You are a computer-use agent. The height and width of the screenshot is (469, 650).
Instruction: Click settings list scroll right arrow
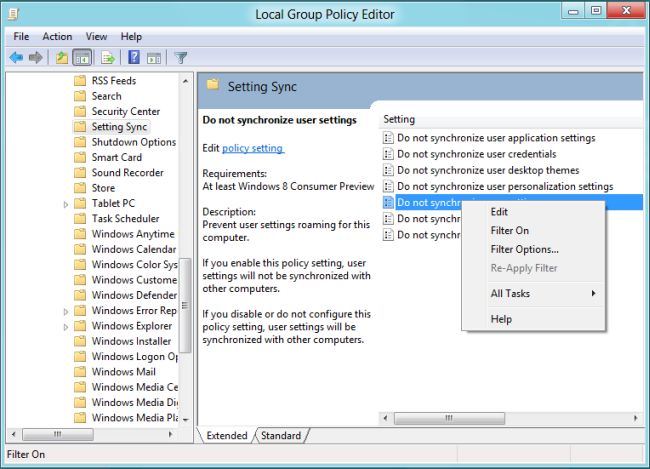coord(636,418)
